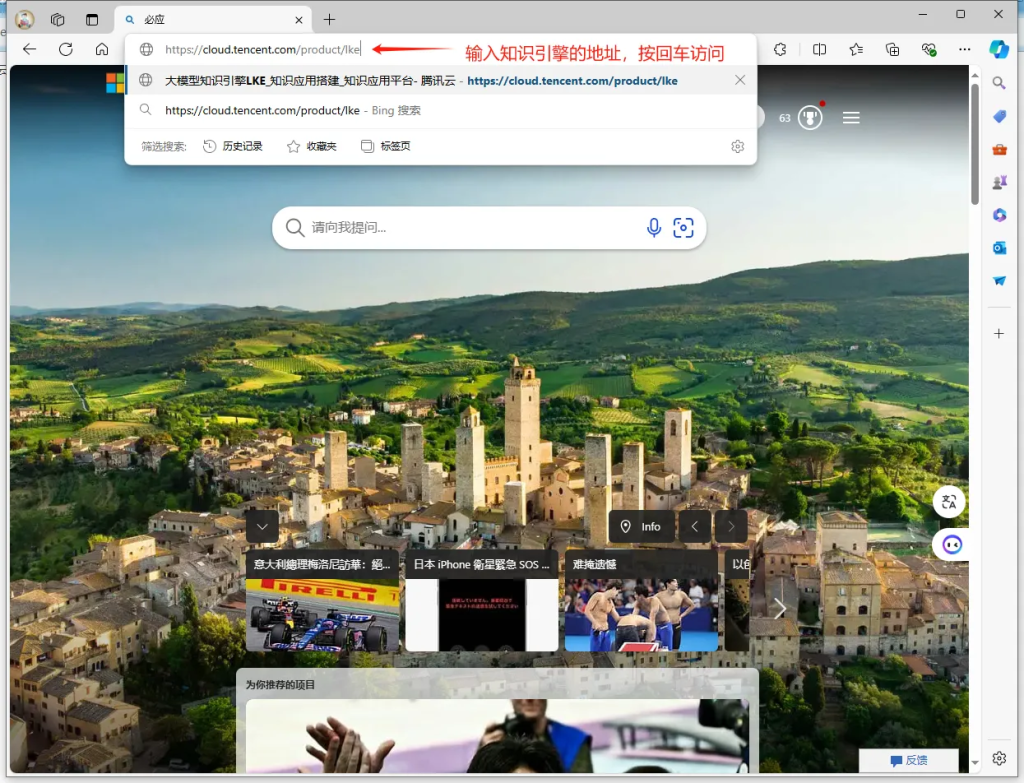This screenshot has width=1024, height=783.
Task: Open the Favorites star list icon
Action: [856, 49]
